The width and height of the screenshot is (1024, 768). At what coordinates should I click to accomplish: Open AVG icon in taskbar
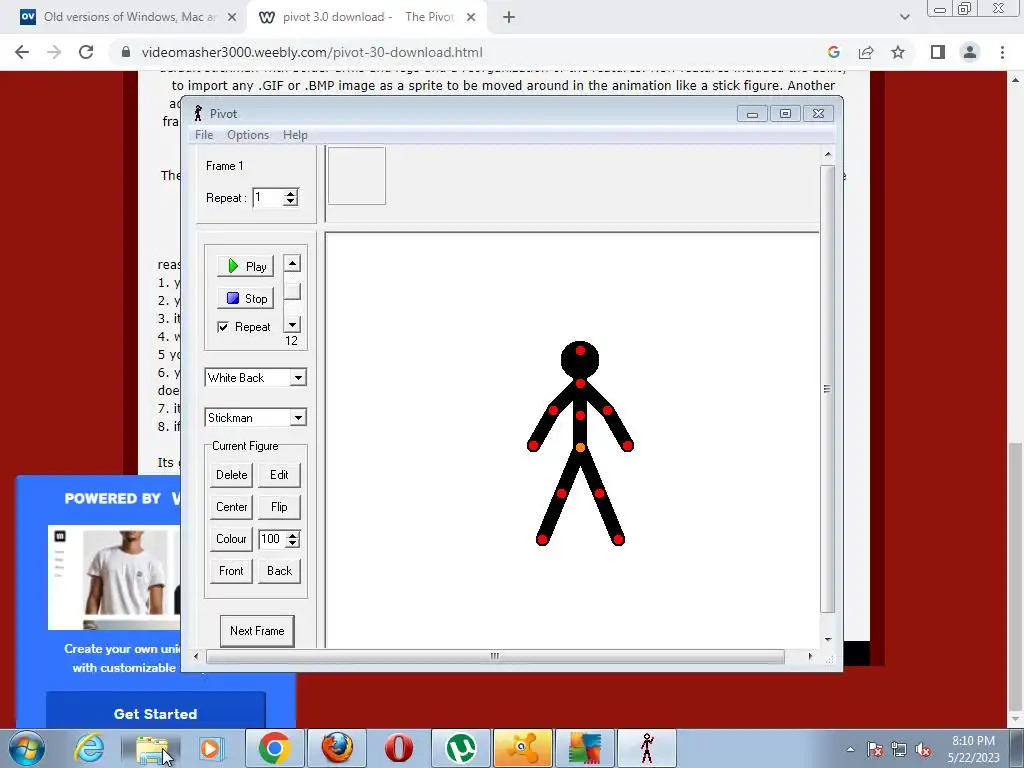click(x=585, y=748)
